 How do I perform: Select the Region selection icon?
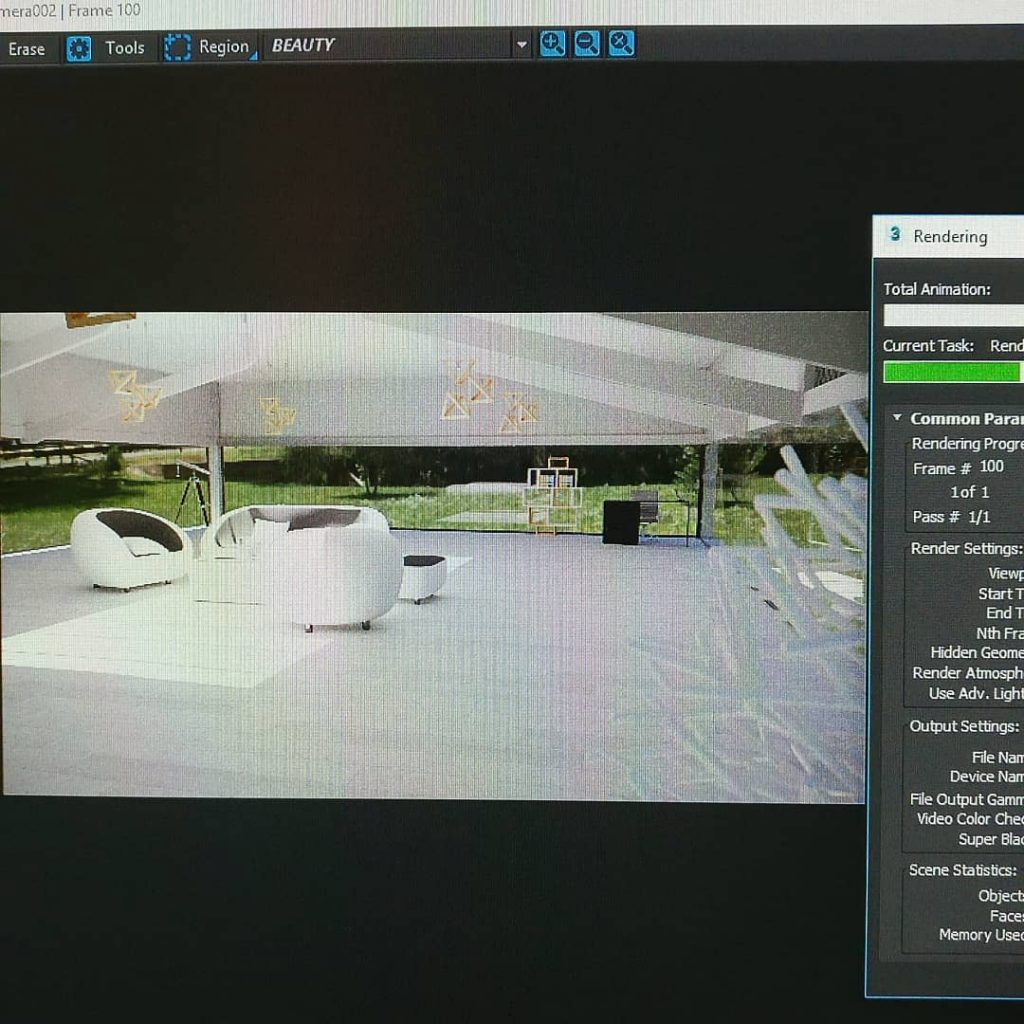177,48
